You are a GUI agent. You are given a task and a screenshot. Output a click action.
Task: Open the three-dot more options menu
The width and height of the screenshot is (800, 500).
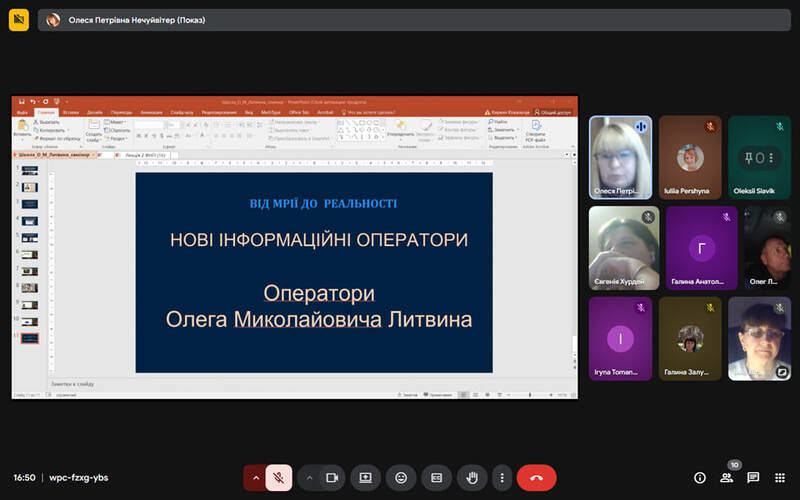[x=502, y=478]
